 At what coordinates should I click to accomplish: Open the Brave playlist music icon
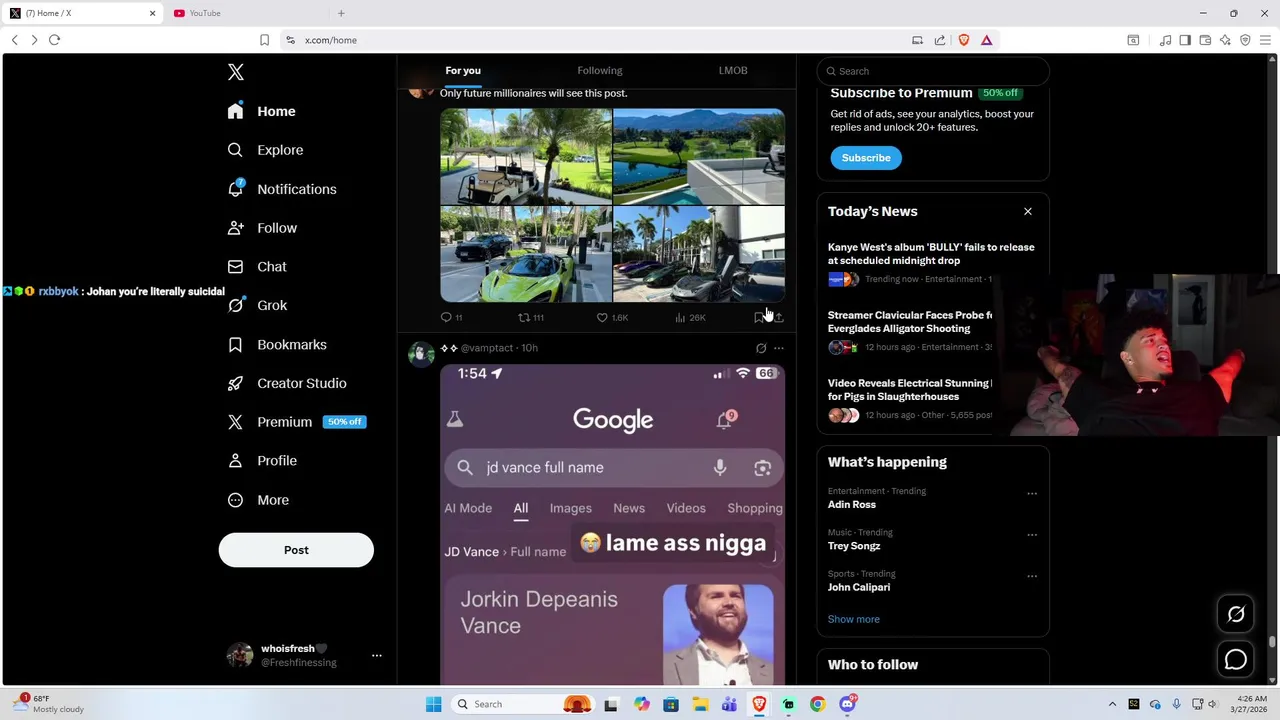point(1165,40)
